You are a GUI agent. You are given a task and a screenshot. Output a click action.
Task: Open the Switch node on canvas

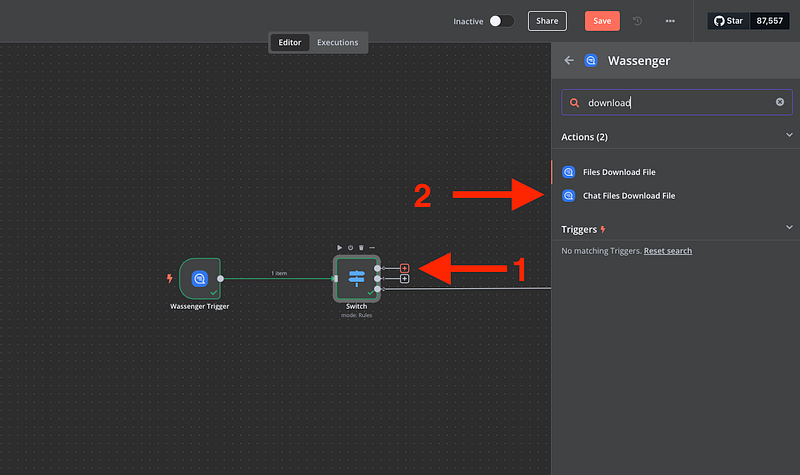pyautogui.click(x=356, y=278)
